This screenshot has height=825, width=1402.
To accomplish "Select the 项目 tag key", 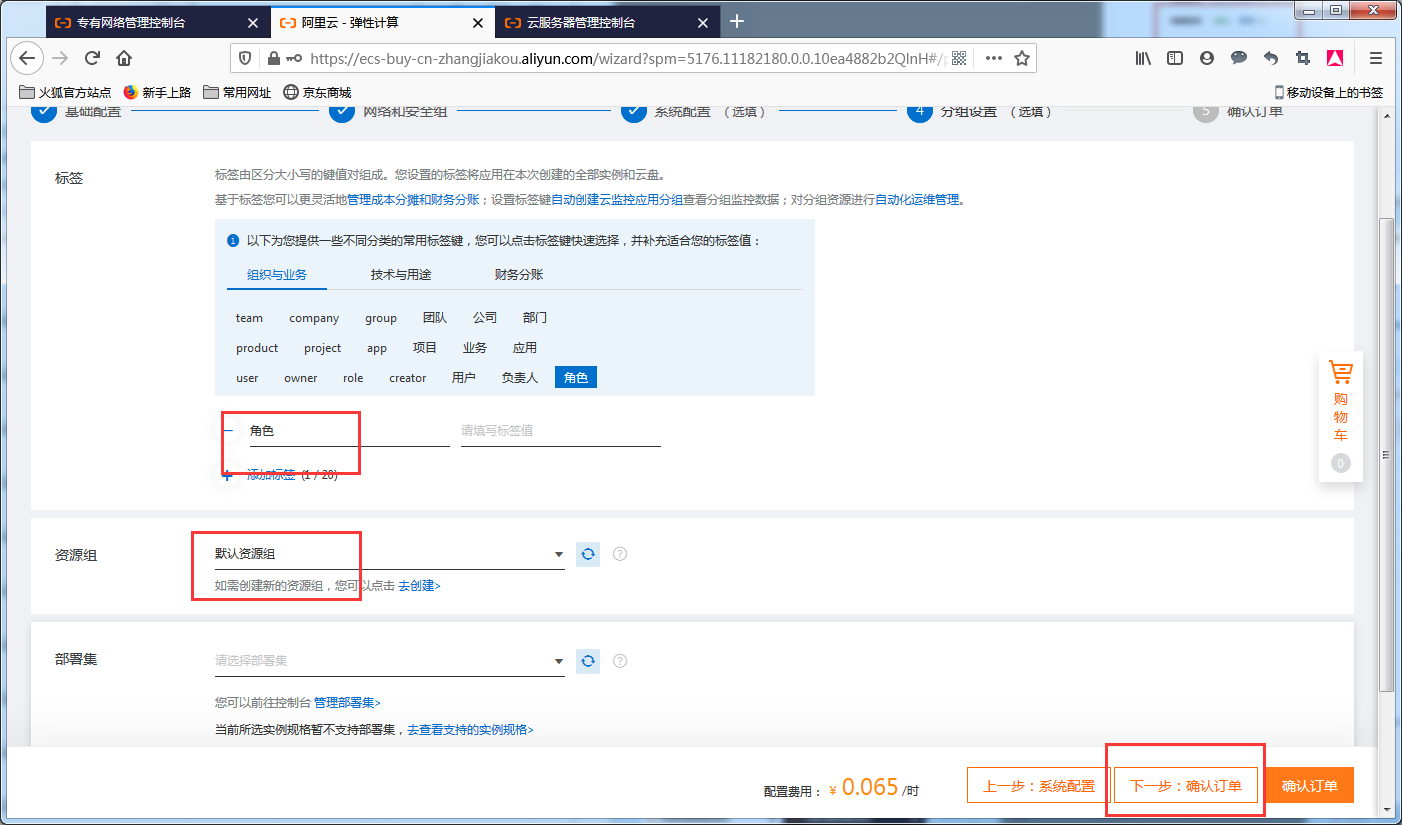I will [x=424, y=347].
